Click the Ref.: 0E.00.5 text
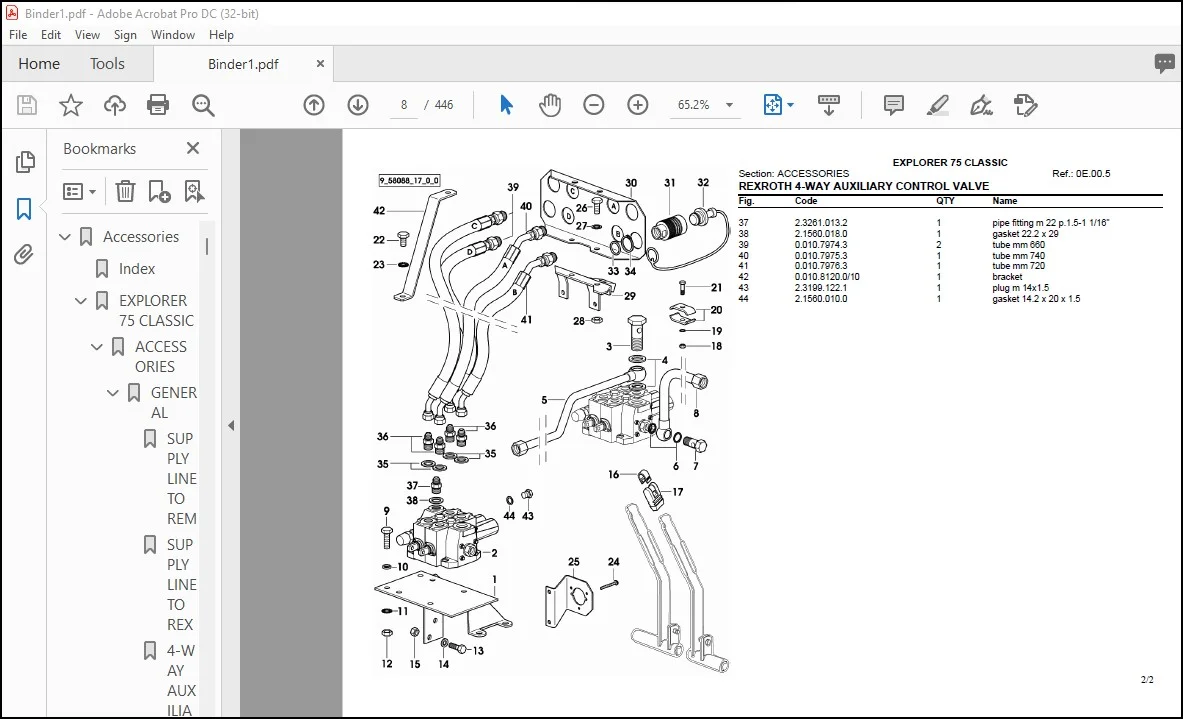 1081,174
